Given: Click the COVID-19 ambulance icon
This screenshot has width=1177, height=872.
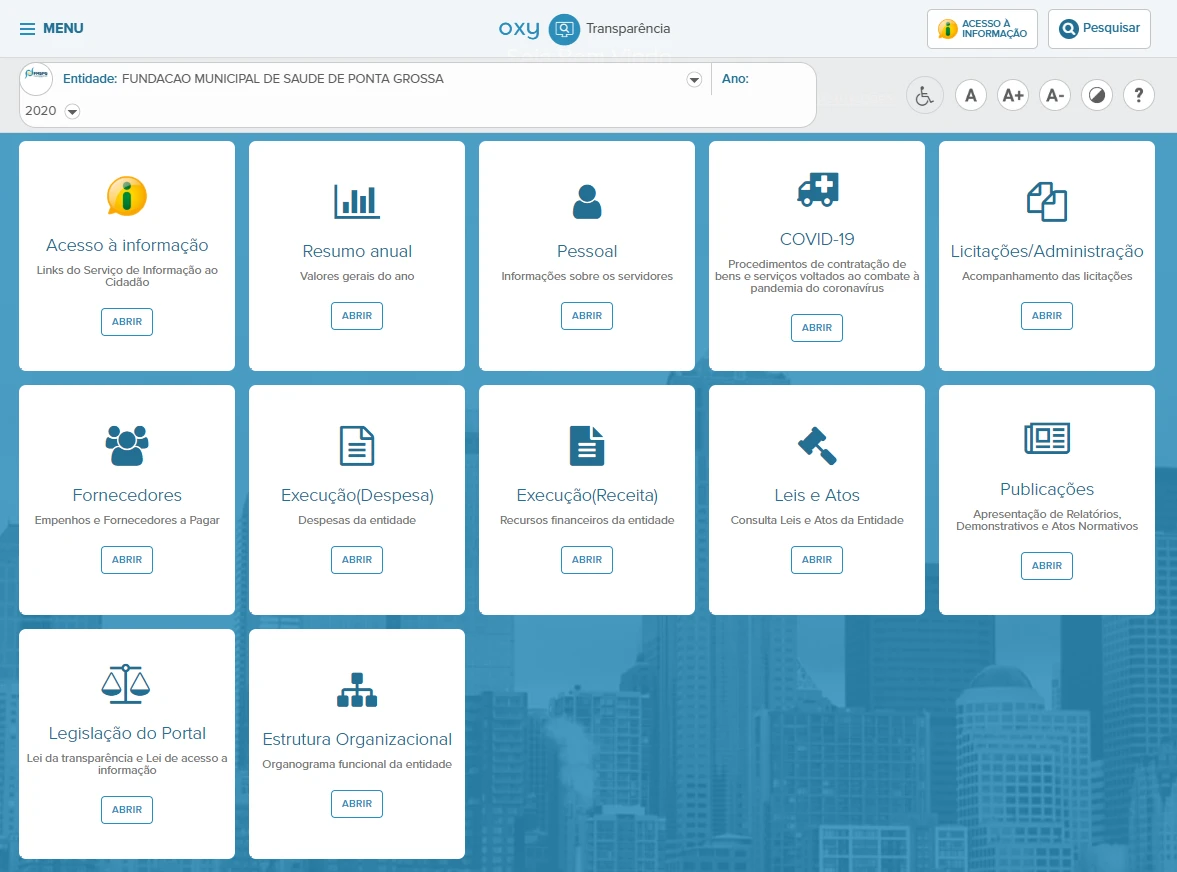Looking at the screenshot, I should 817,189.
